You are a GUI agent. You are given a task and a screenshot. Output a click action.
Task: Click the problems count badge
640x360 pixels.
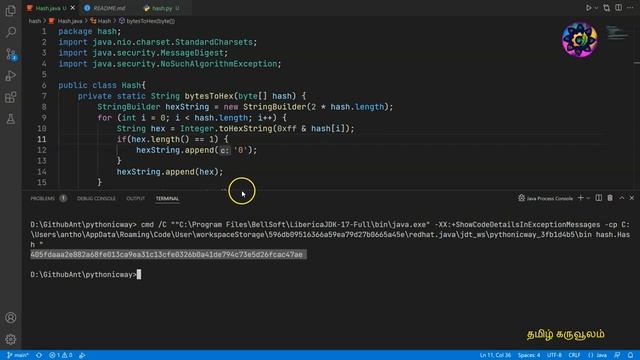(63, 198)
